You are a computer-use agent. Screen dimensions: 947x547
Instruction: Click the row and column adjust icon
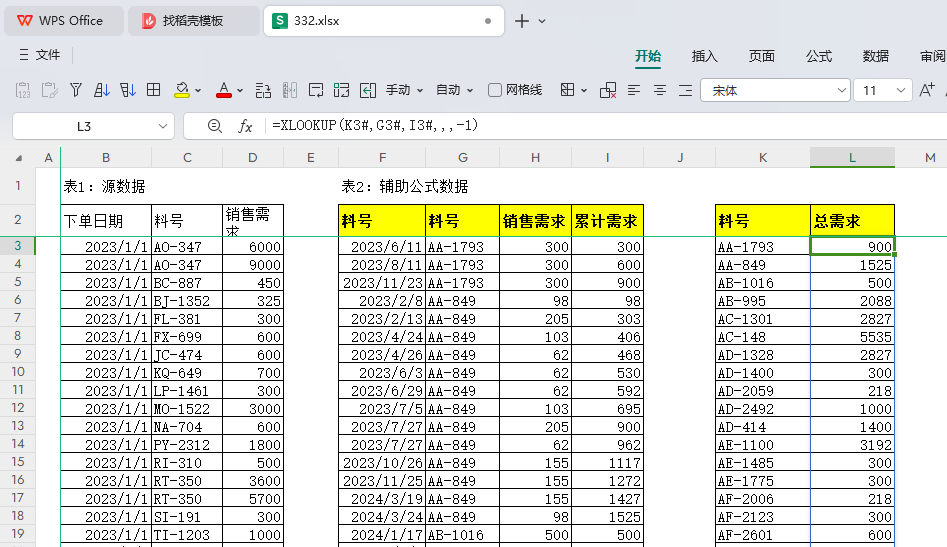click(263, 91)
